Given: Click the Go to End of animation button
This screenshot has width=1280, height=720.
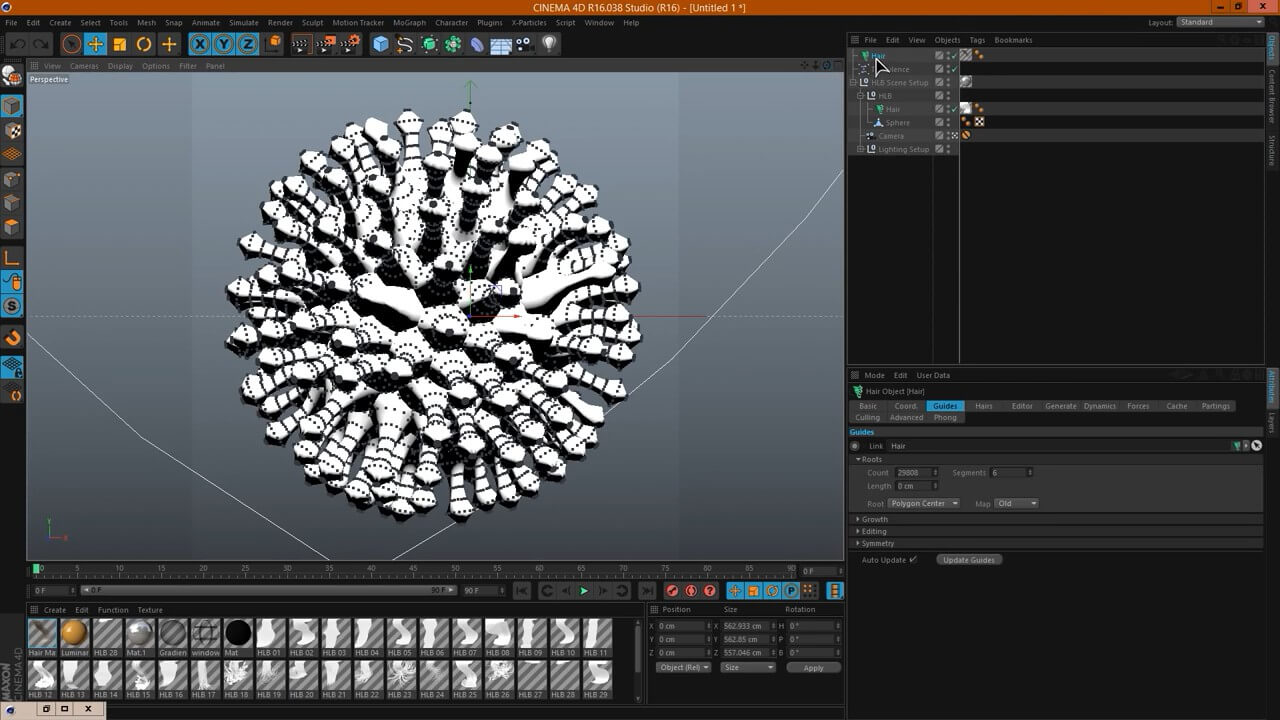Looking at the screenshot, I should pos(646,591).
